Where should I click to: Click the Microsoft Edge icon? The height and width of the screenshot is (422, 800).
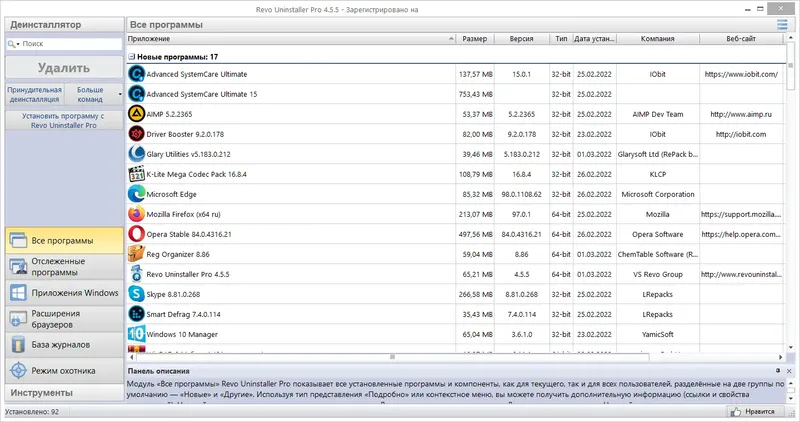click(x=136, y=194)
